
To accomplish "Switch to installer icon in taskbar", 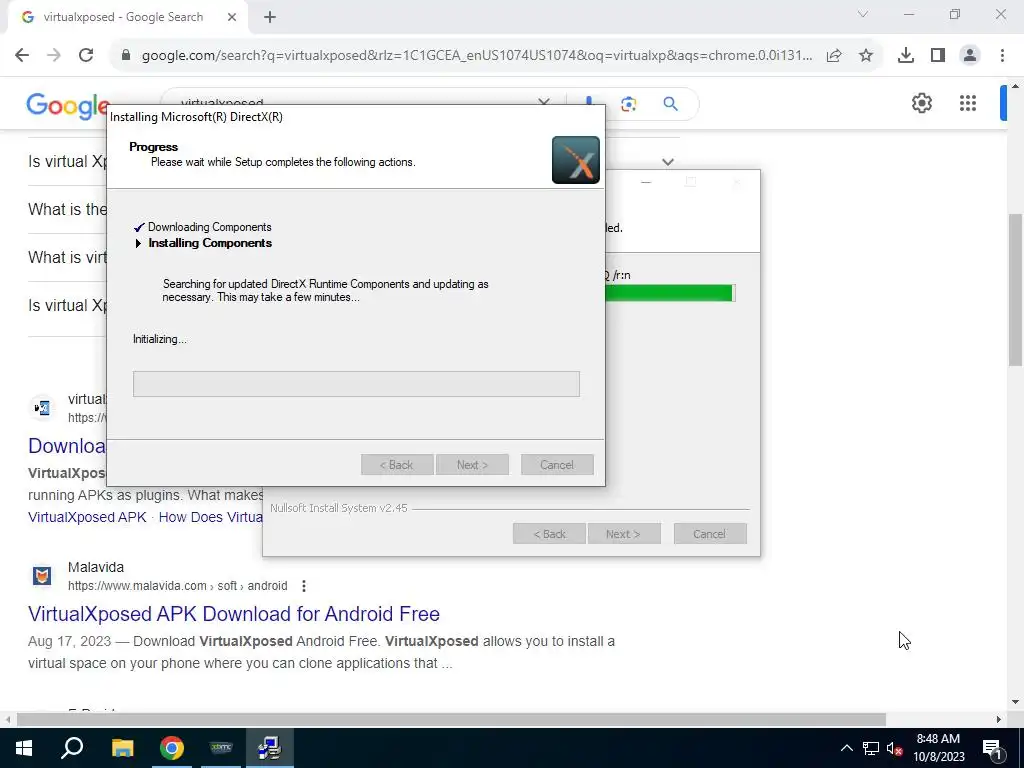I will tap(269, 748).
